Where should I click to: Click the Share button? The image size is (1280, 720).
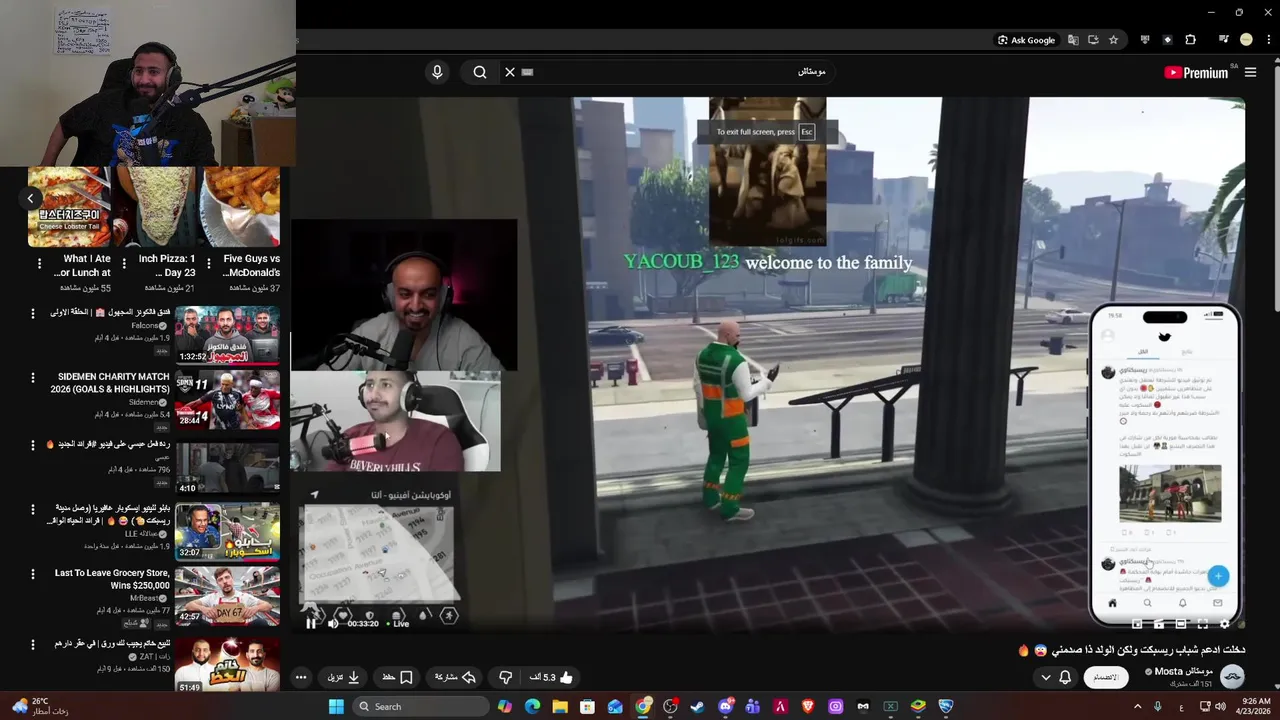[455, 677]
